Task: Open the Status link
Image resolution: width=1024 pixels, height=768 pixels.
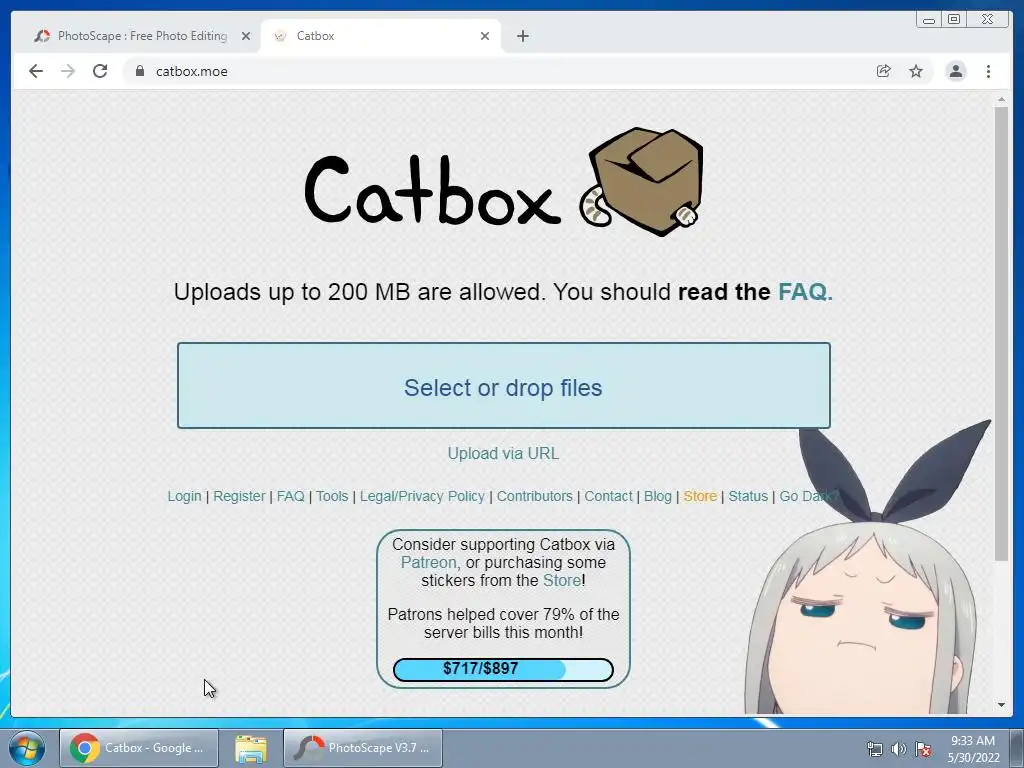Action: tap(748, 496)
